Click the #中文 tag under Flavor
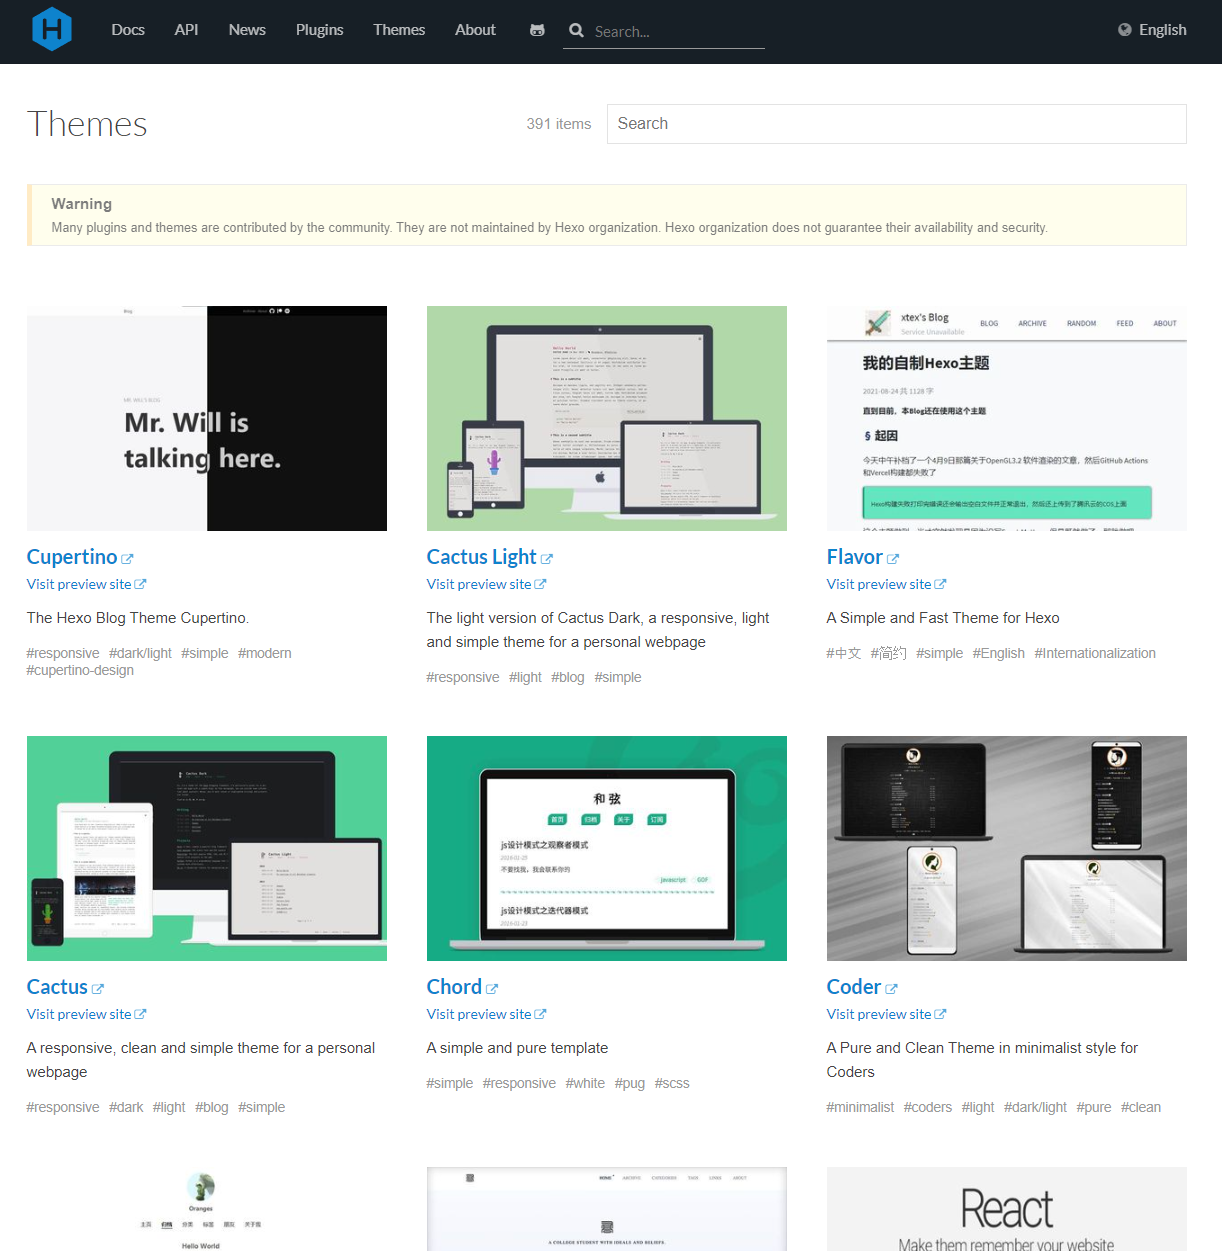 (x=844, y=653)
